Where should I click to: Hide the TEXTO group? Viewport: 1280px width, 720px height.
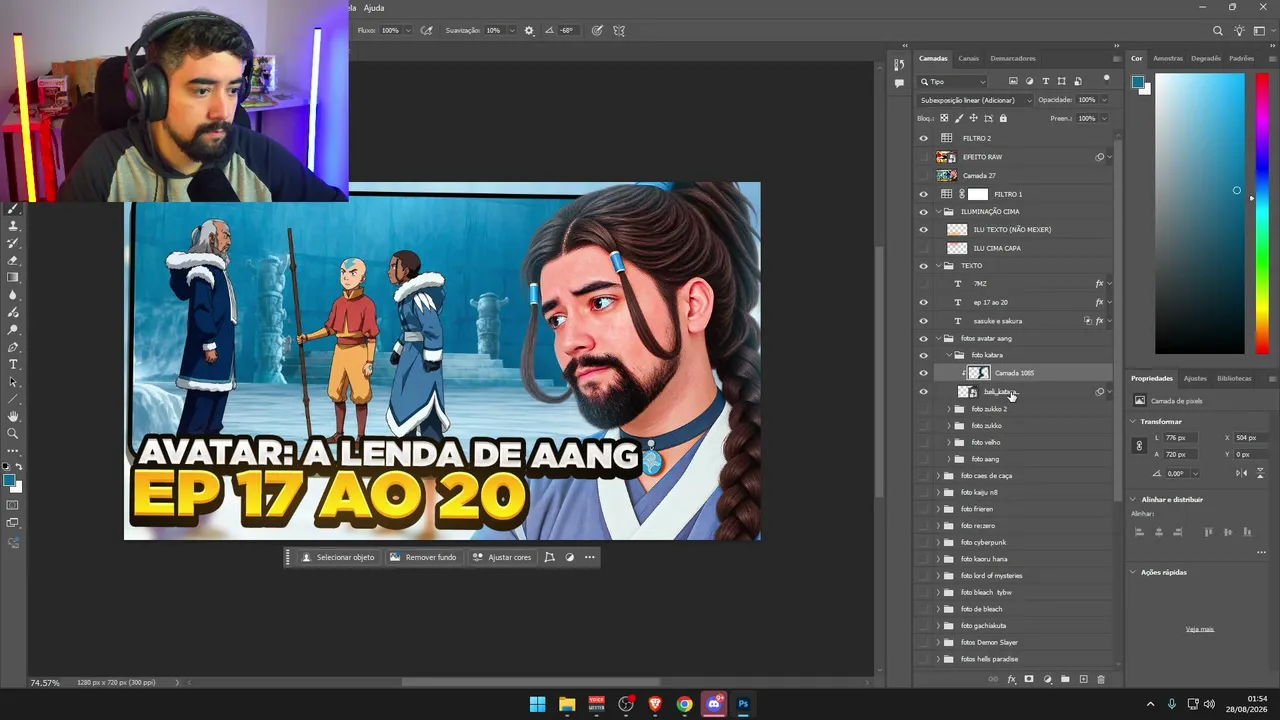[923, 266]
